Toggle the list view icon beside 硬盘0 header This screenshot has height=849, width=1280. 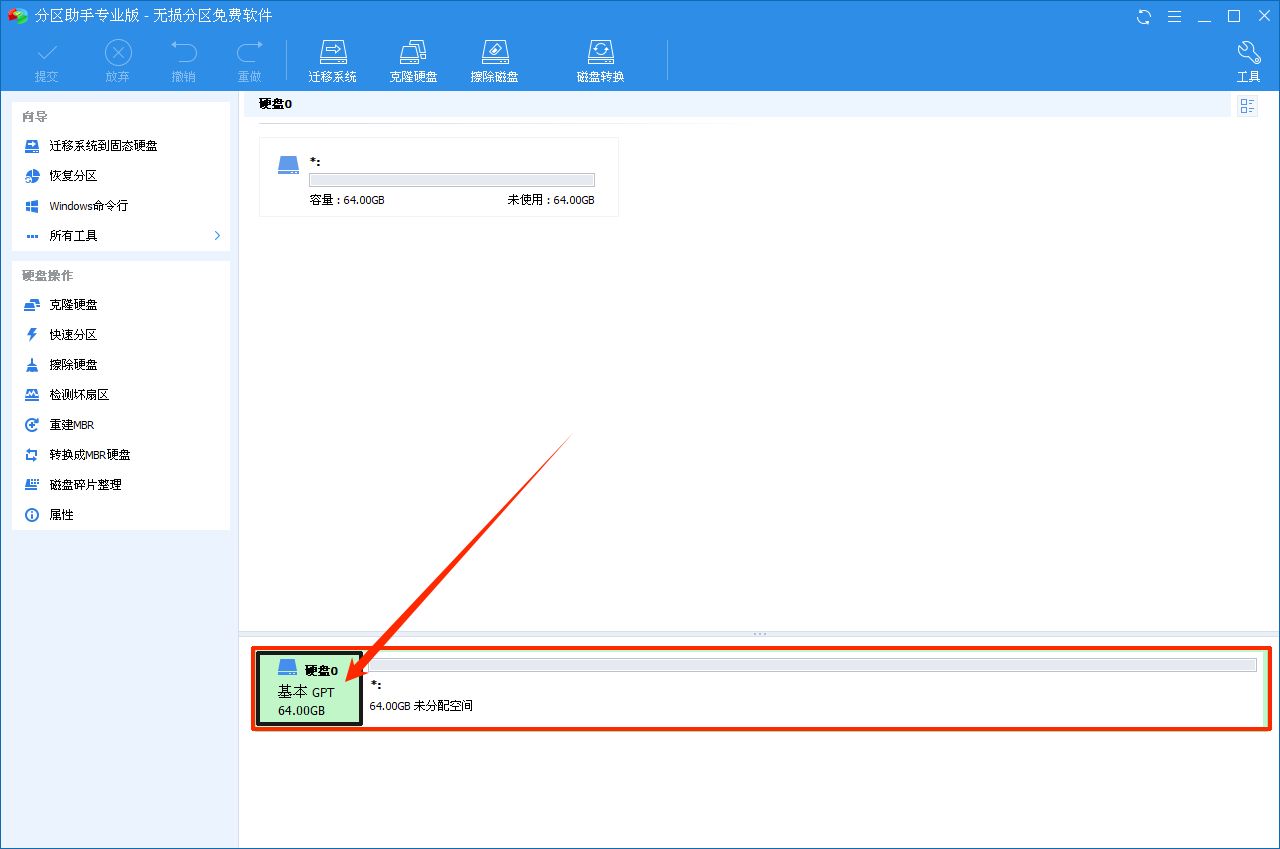1247,106
